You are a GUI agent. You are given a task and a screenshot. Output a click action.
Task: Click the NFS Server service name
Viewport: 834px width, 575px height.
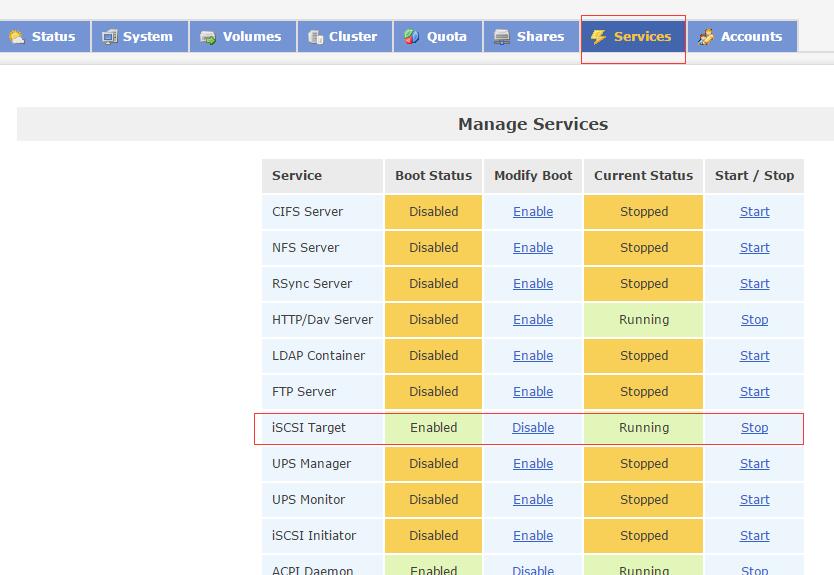tap(305, 248)
